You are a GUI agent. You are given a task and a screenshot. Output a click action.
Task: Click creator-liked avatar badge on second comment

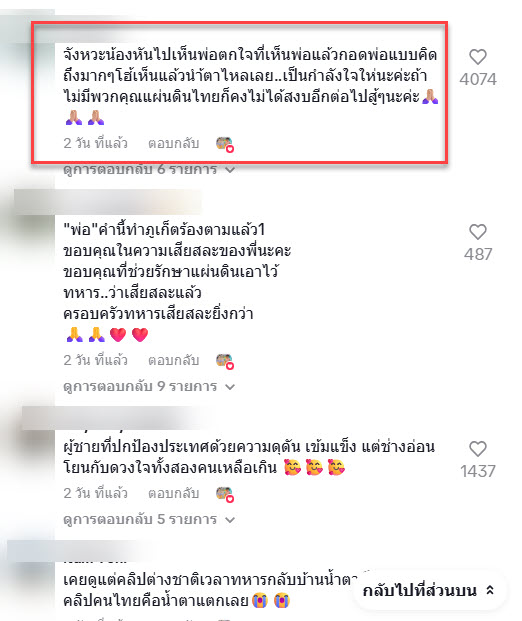point(225,361)
